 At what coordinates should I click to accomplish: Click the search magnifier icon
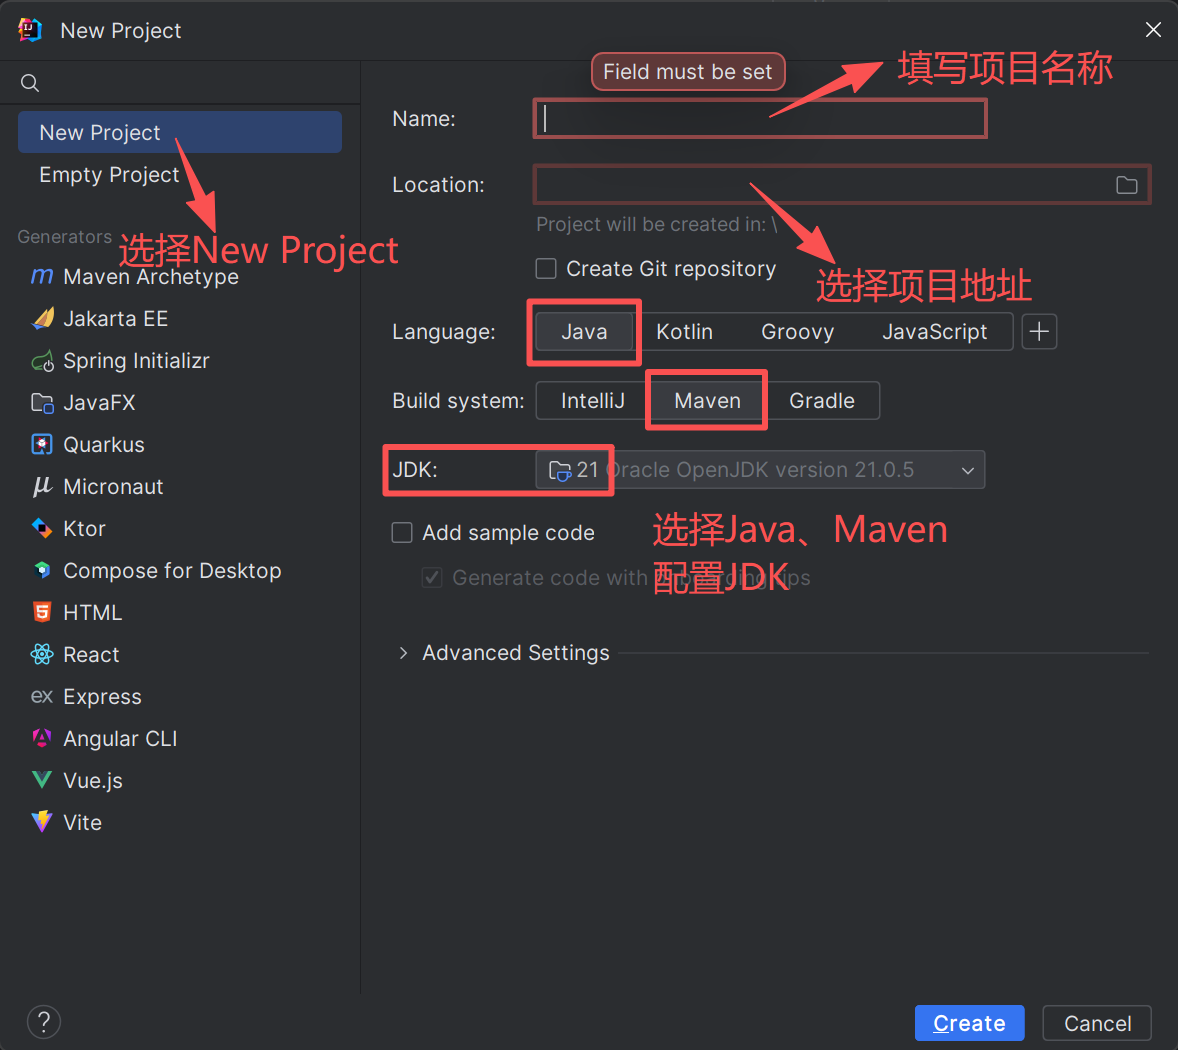(29, 83)
